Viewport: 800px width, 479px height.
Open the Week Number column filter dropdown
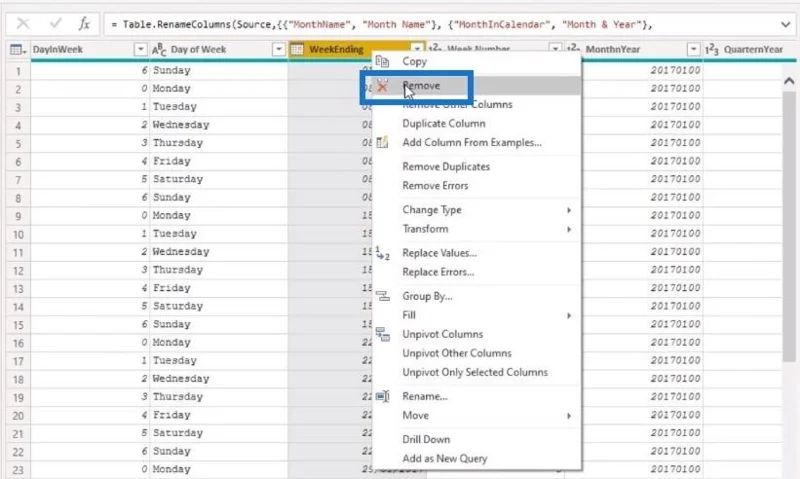pyautogui.click(x=555, y=49)
